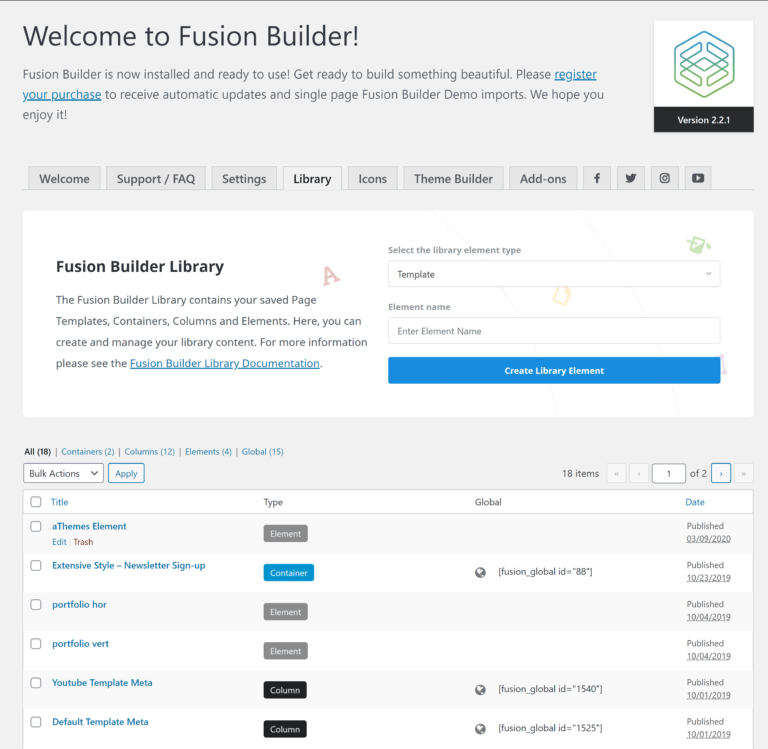Click shortcode [fusion_global id="1525"]
This screenshot has width=768, height=749.
550,728
